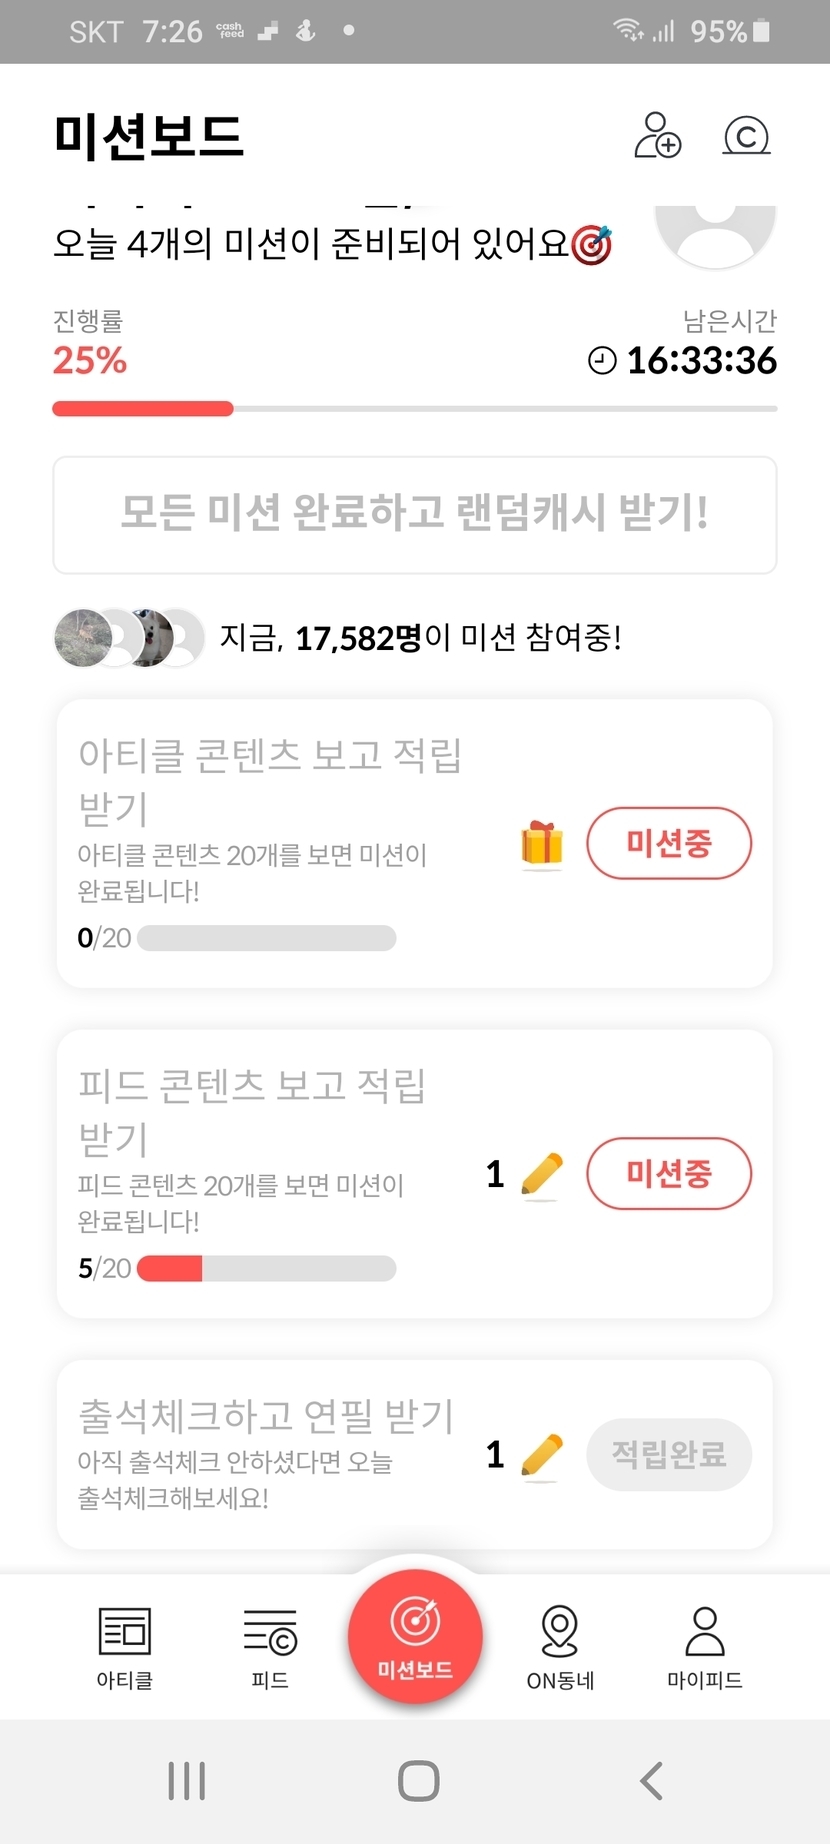Select the center 미션보드 button
The width and height of the screenshot is (830, 1844).
[x=415, y=1637]
